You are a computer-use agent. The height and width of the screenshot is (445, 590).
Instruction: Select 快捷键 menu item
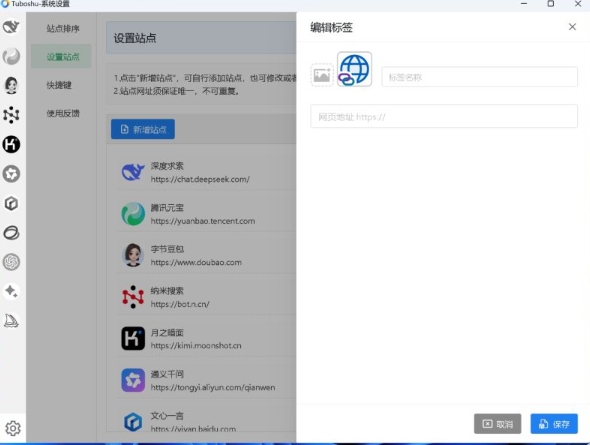59,85
